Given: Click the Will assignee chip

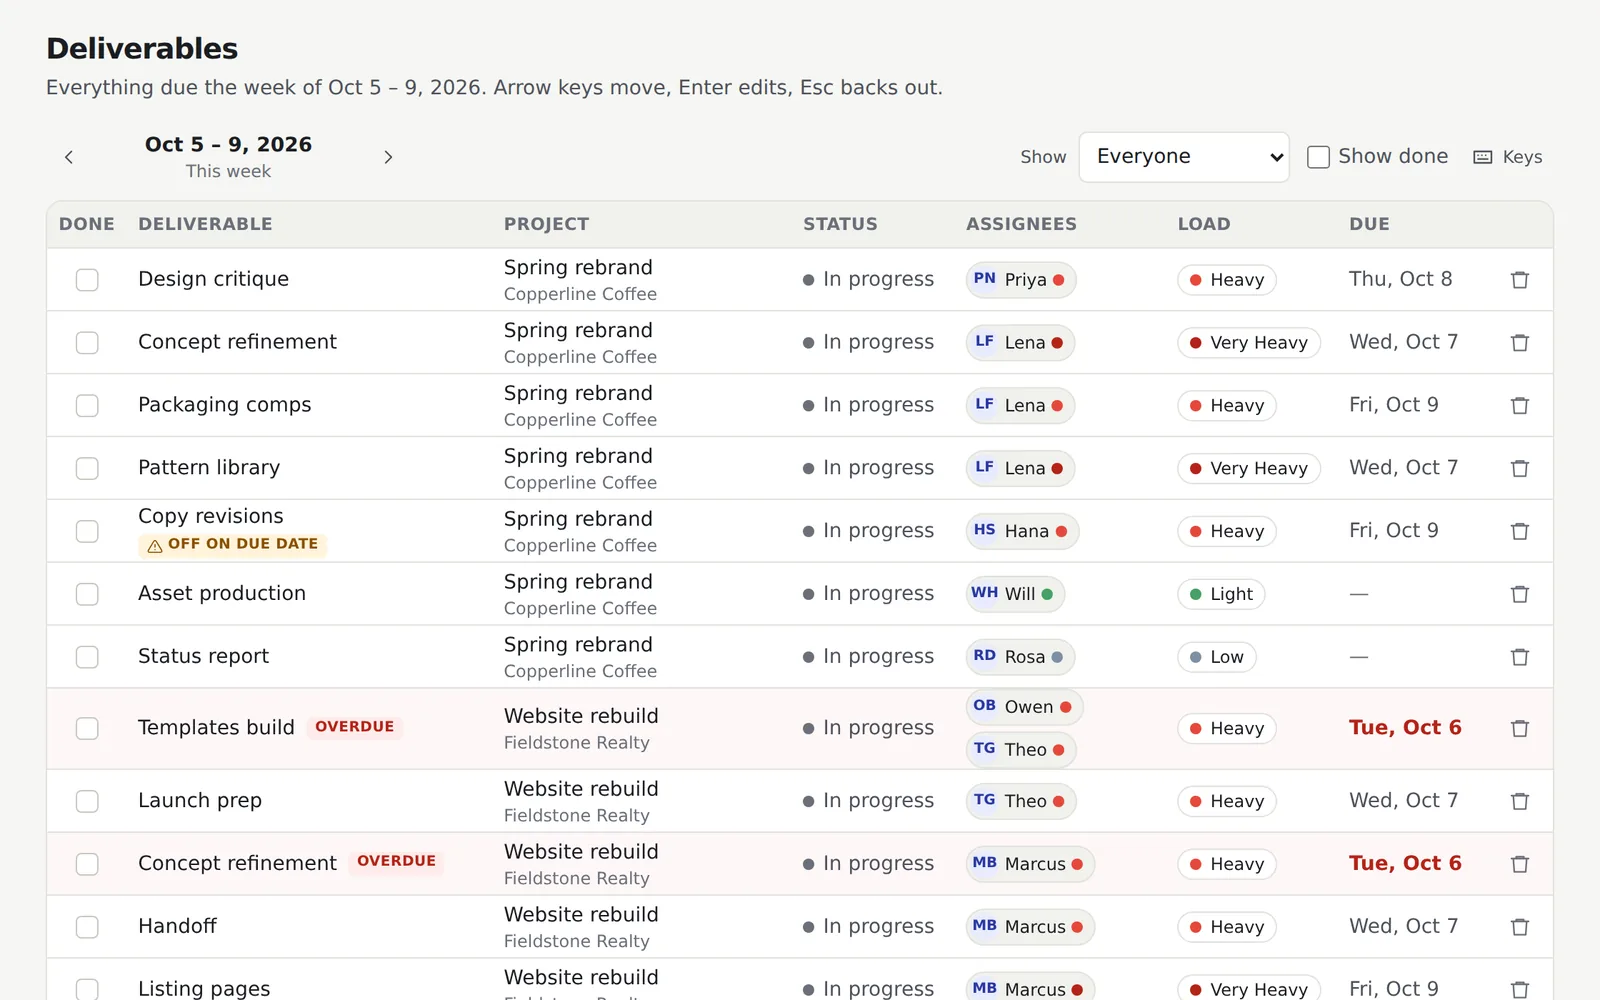Looking at the screenshot, I should pos(1015,594).
